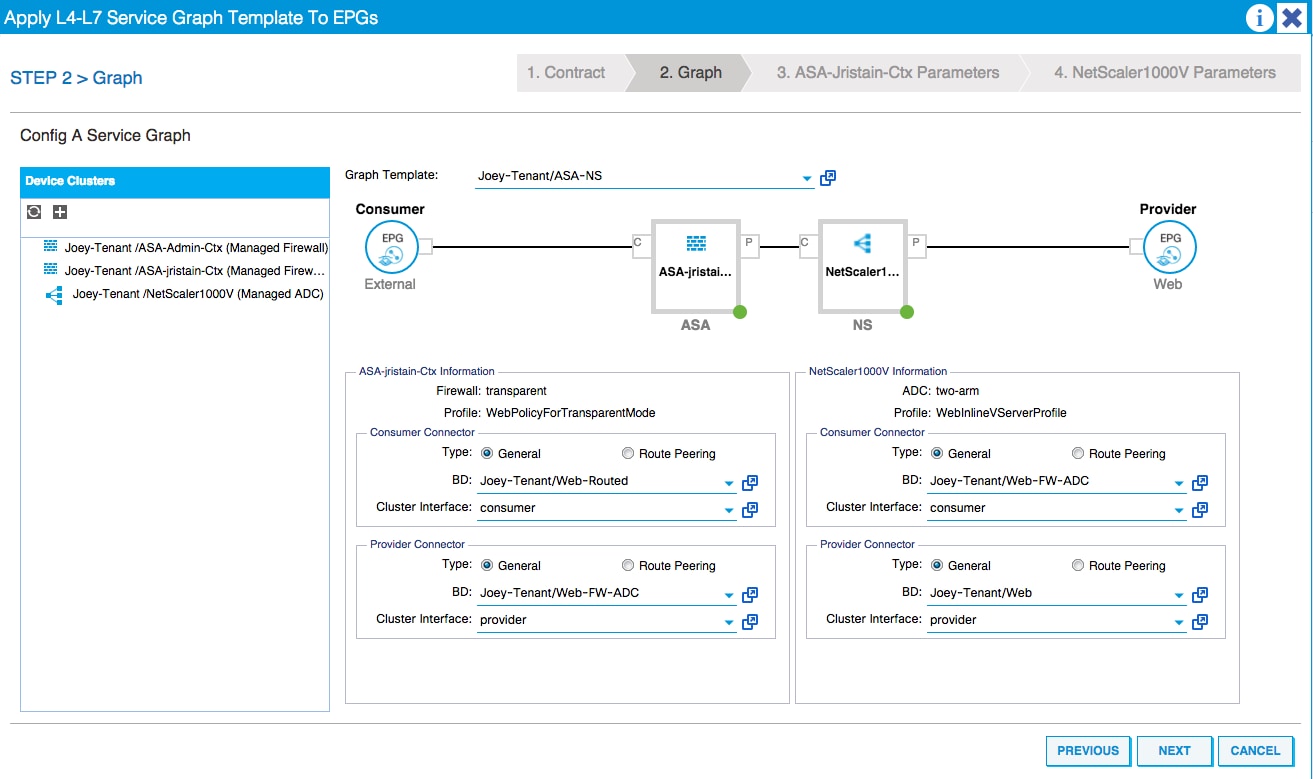
Task: Open the Joey-Tenant/Web-Routed BD dropdown
Action: (x=729, y=482)
